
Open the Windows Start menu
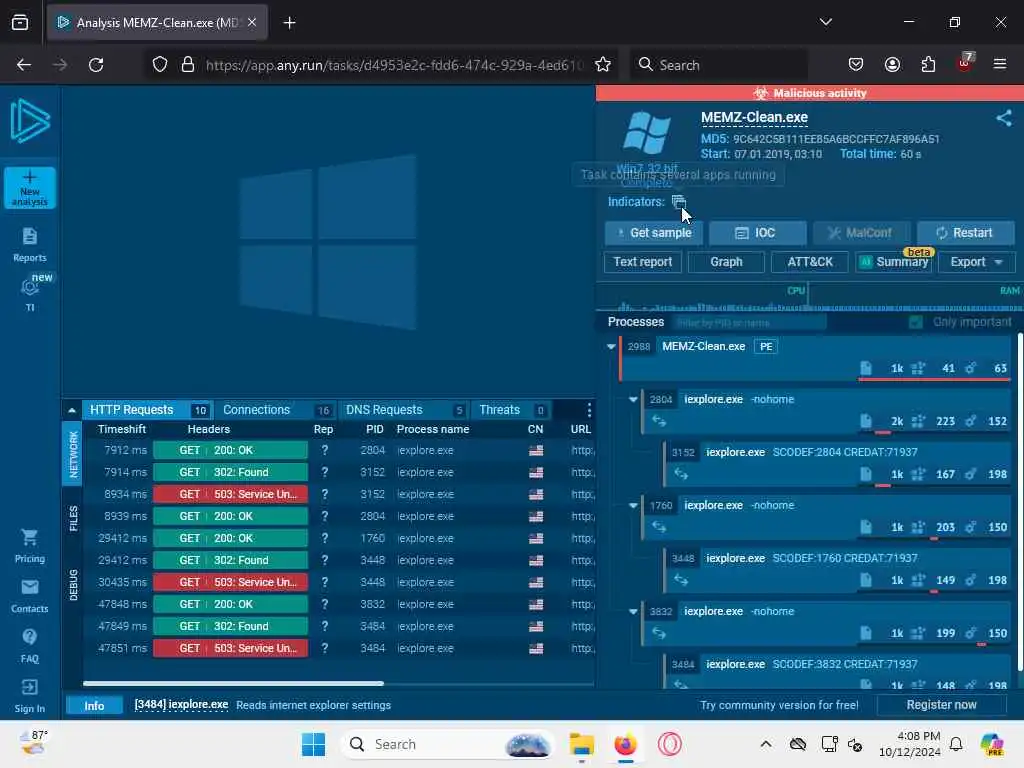(x=313, y=744)
